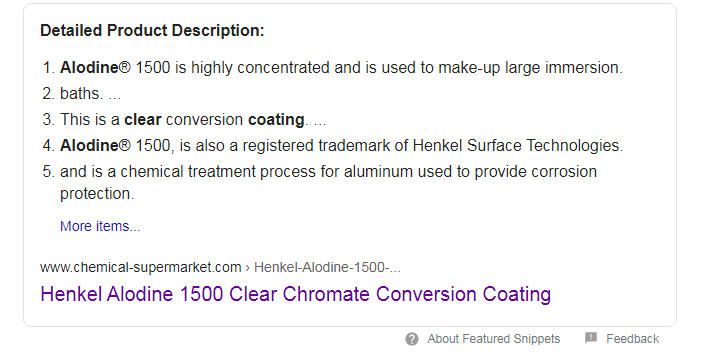Click the word protection on last line
Image resolution: width=702 pixels, height=361 pixels.
[97, 194]
